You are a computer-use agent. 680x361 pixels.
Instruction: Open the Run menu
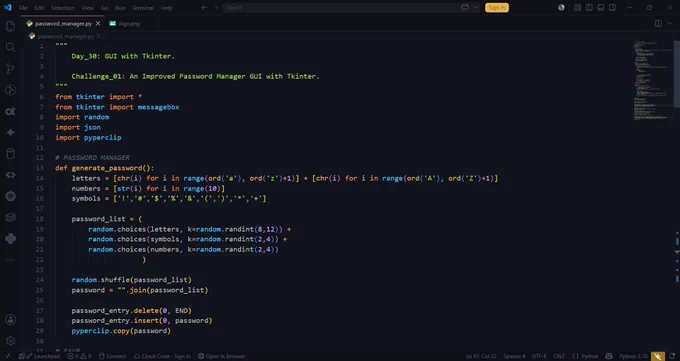click(x=120, y=8)
